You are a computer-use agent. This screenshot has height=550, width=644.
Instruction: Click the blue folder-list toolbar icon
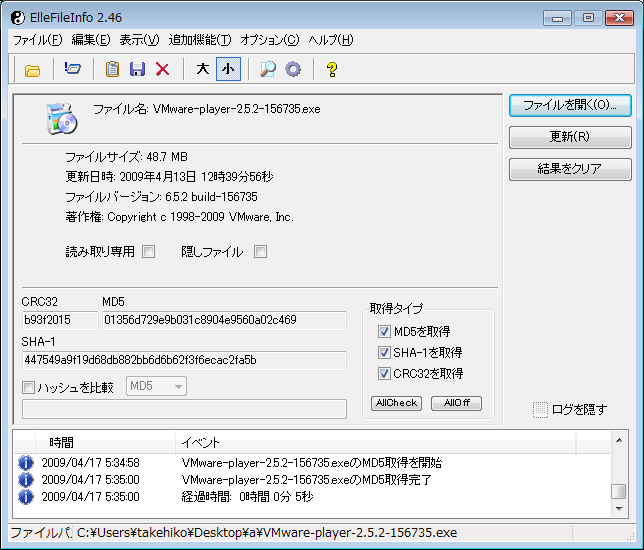(72, 69)
